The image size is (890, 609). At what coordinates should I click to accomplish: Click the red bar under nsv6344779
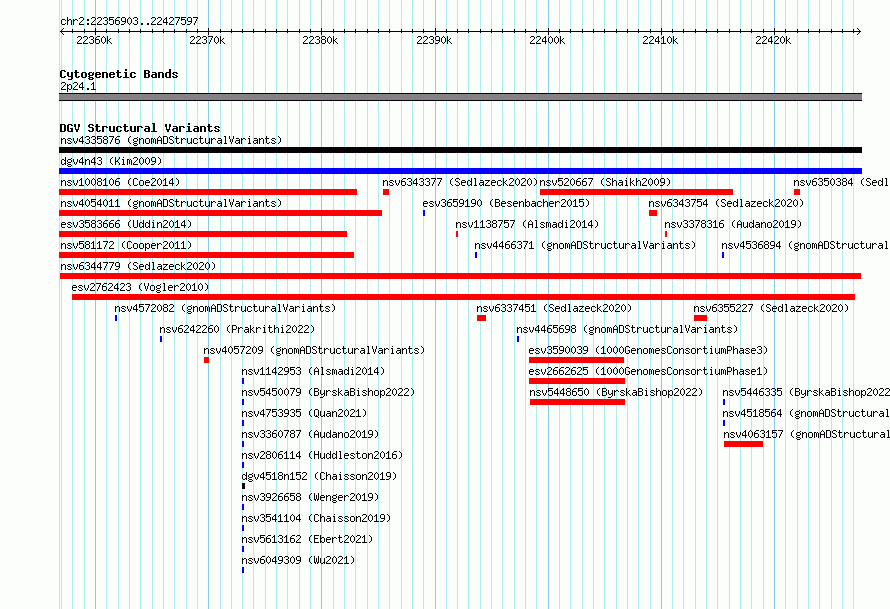tap(460, 276)
